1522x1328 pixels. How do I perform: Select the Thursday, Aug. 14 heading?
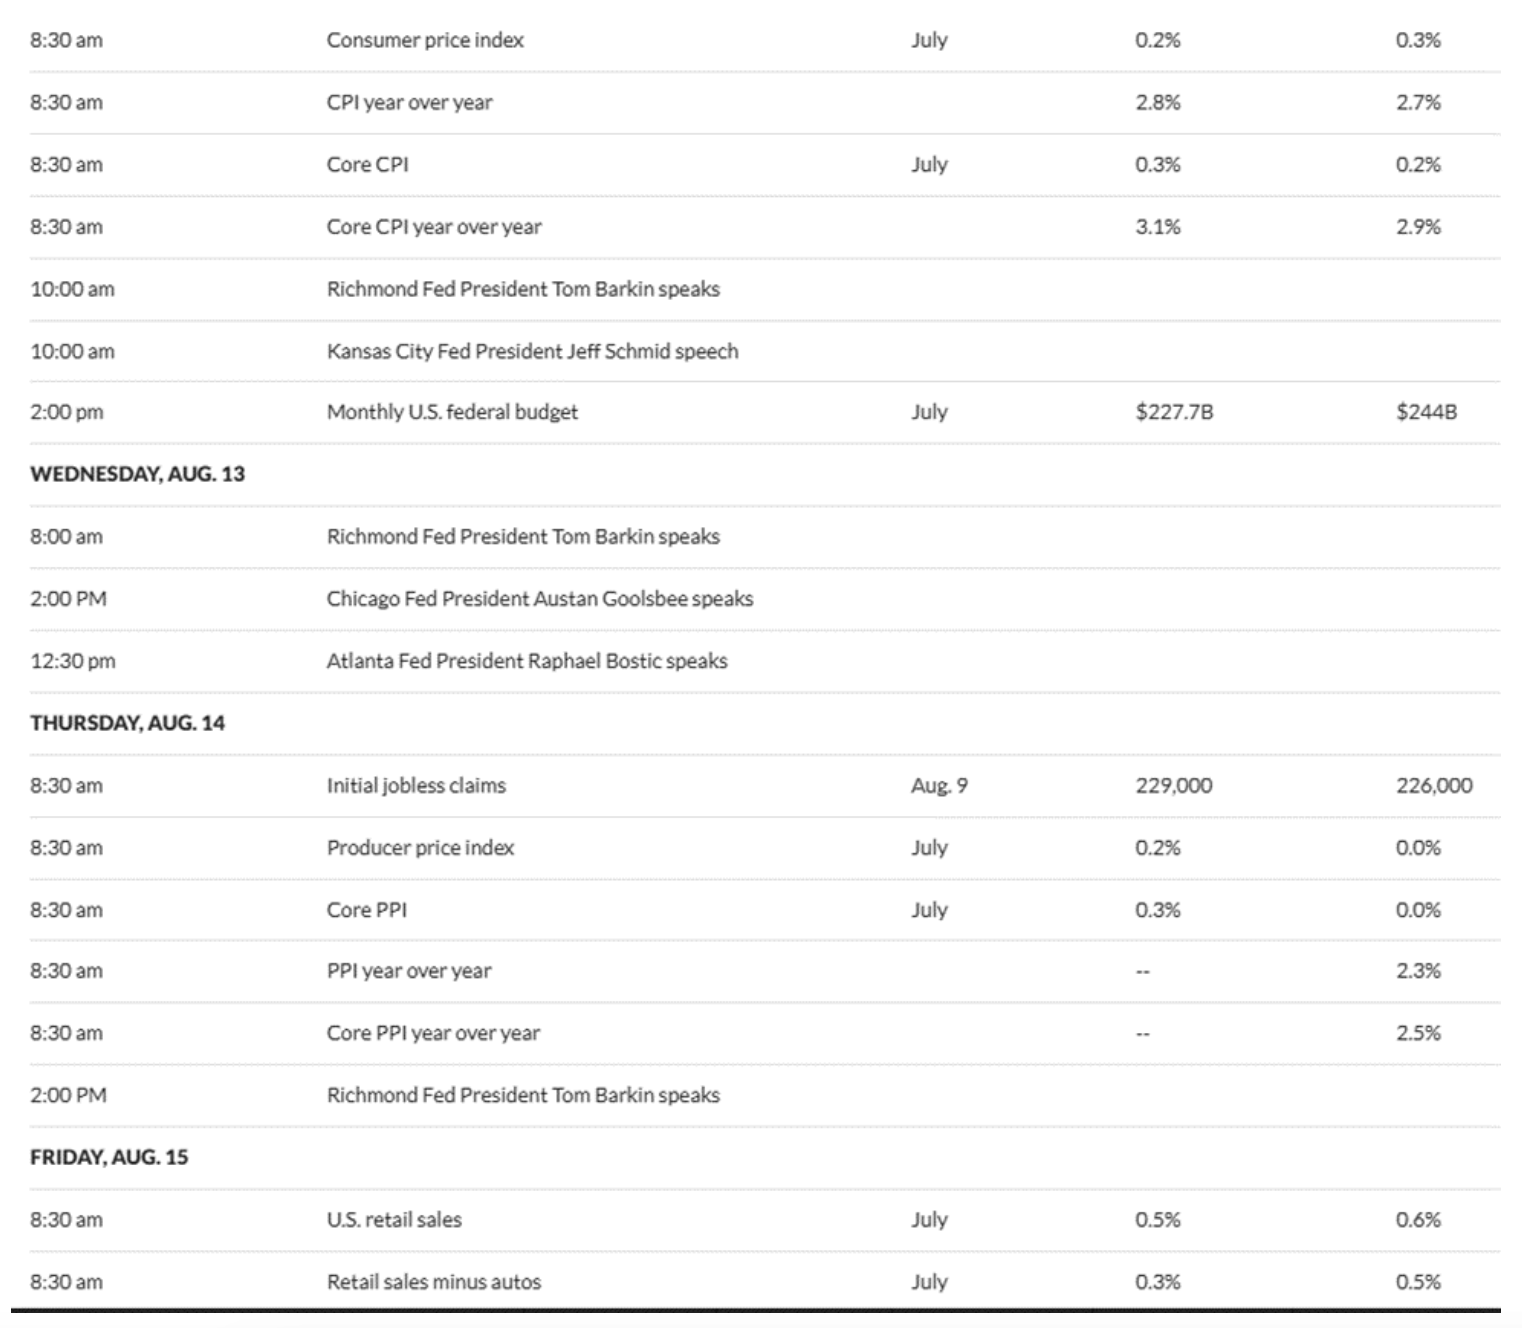[127, 723]
